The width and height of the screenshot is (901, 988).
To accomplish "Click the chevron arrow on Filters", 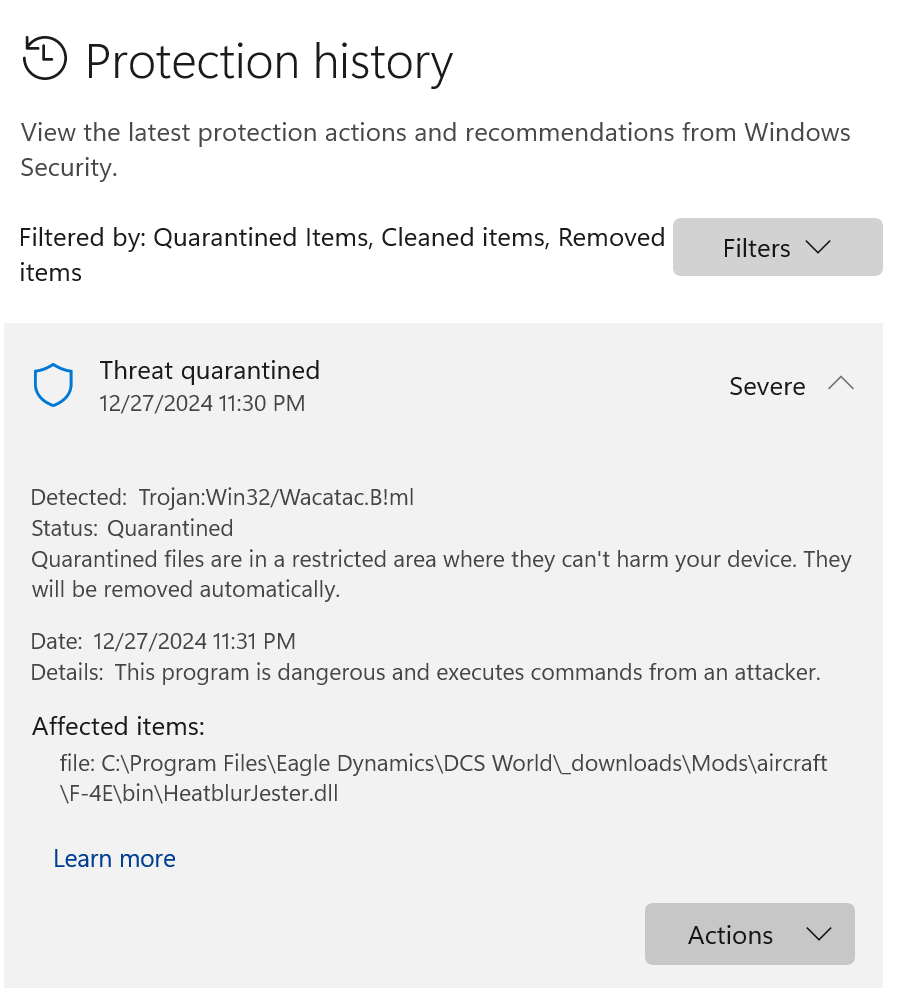I will click(x=818, y=247).
